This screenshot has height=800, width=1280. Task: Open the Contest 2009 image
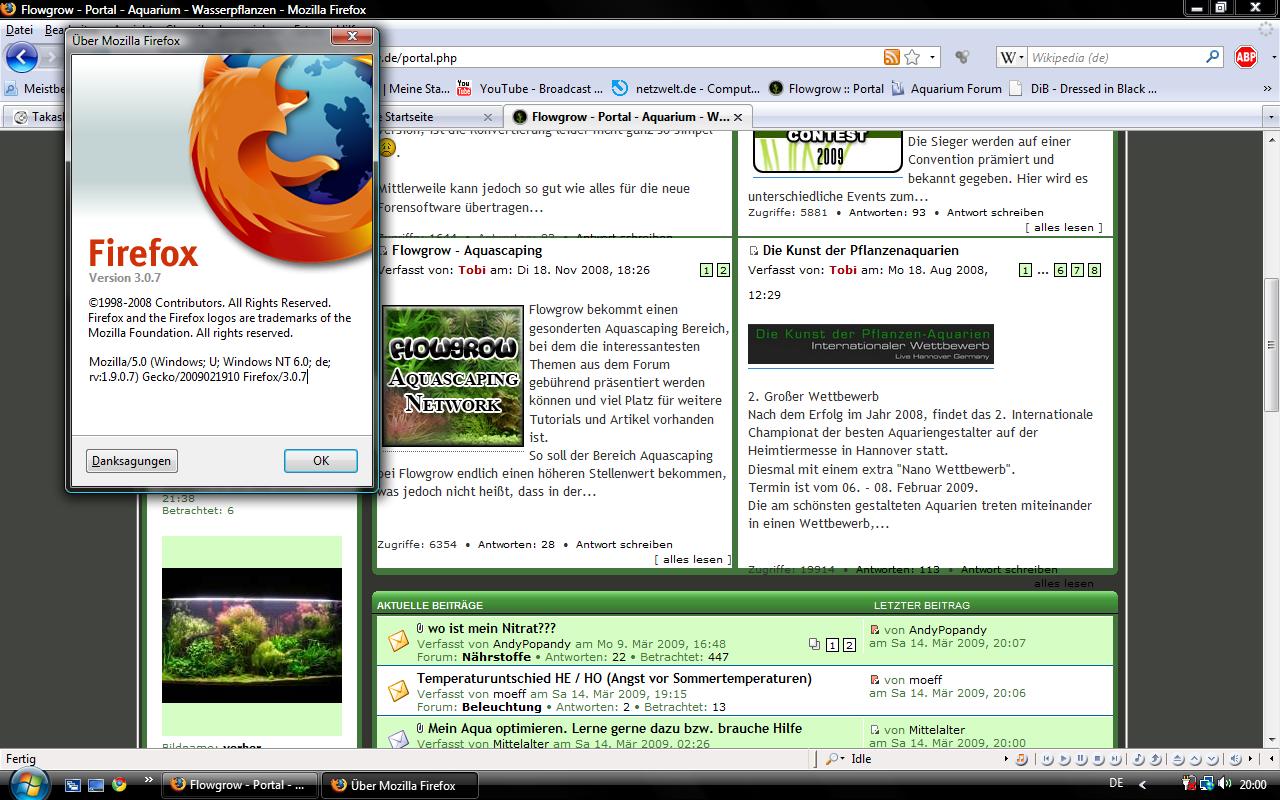pos(827,150)
